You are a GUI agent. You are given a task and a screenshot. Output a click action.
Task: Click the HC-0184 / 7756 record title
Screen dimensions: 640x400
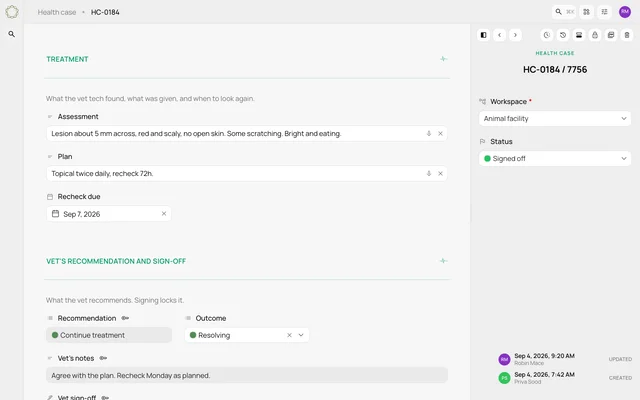point(555,70)
